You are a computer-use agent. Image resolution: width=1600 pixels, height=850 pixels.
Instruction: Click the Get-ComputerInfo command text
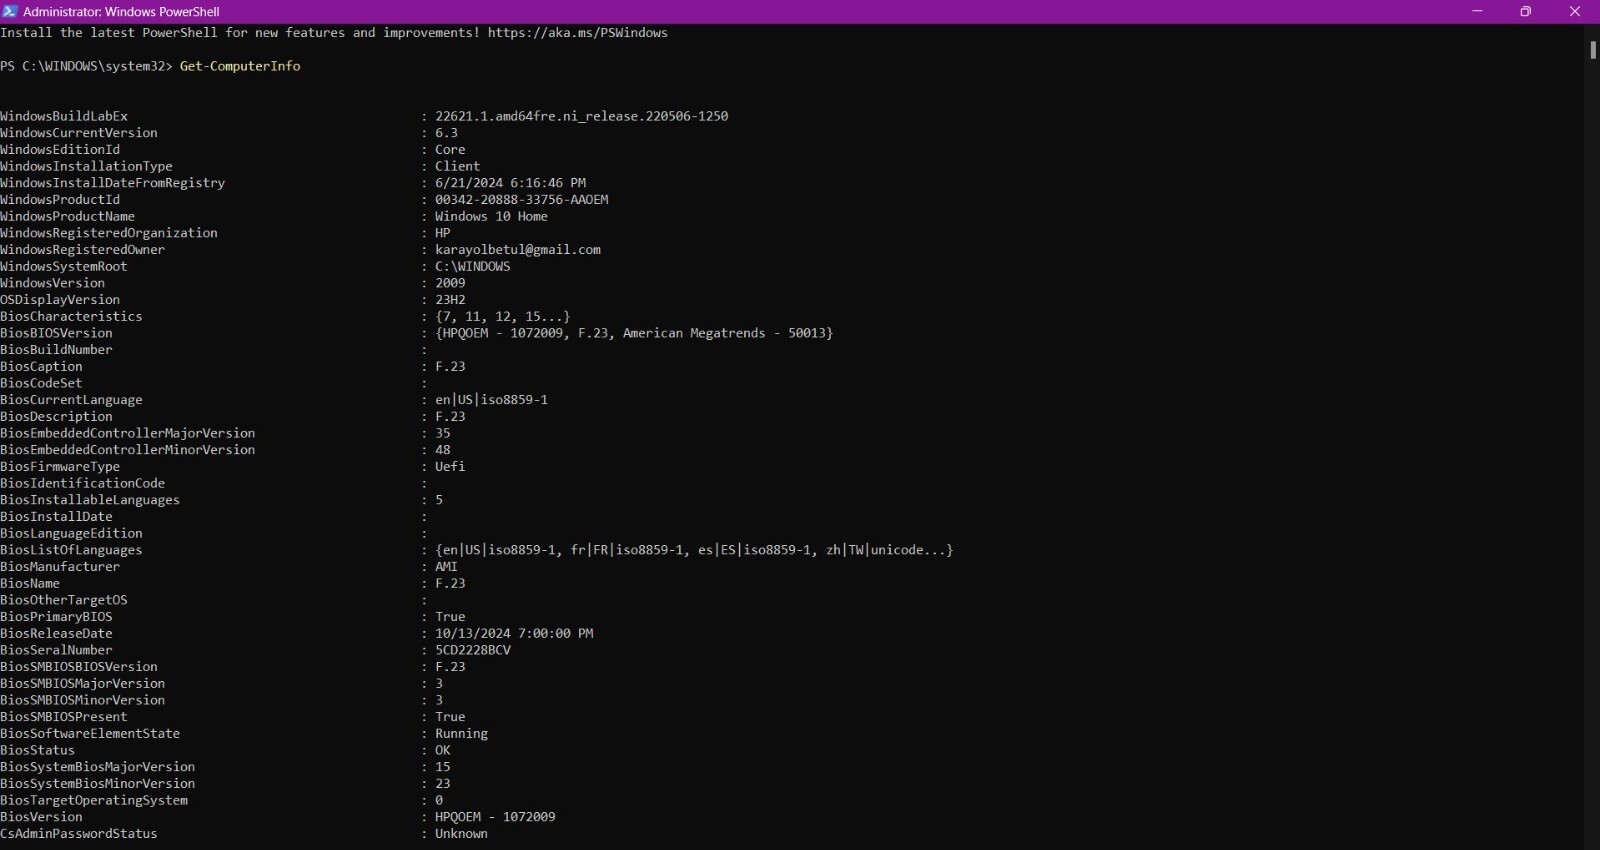click(240, 66)
